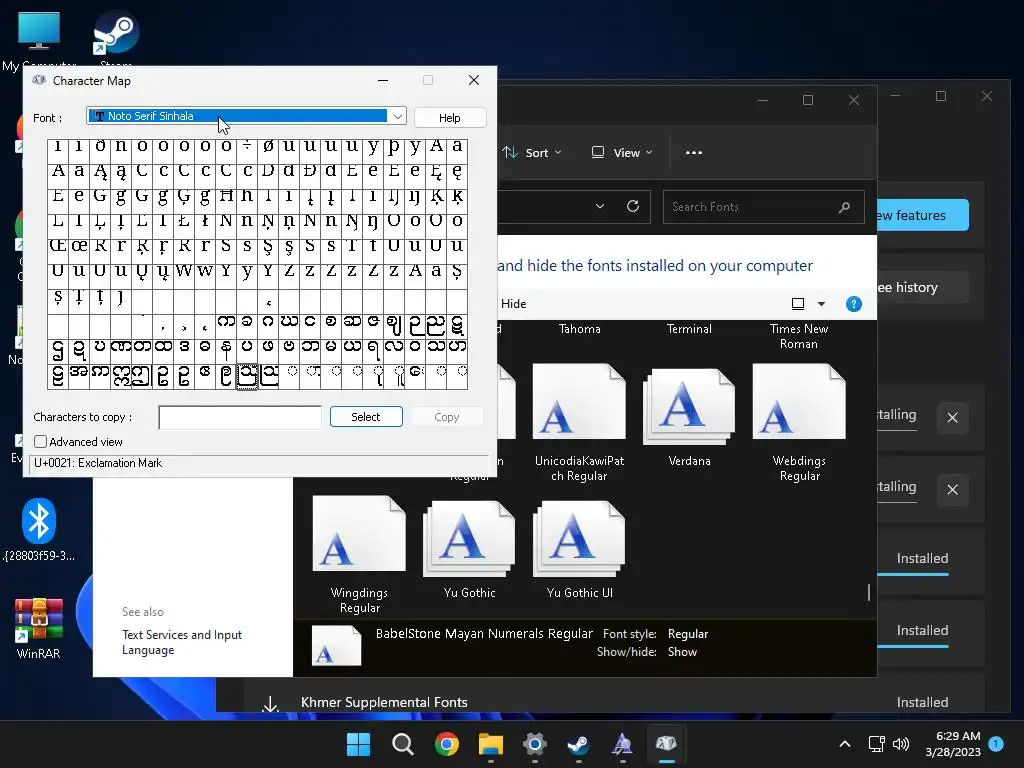
Task: Show hidden system tray icons
Action: tap(844, 744)
